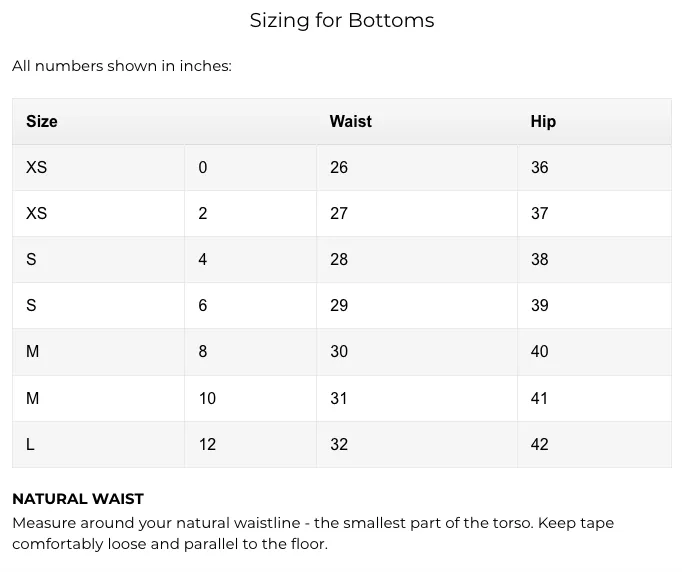The width and height of the screenshot is (682, 572).
Task: Click waist value 30
Action: pos(339,351)
